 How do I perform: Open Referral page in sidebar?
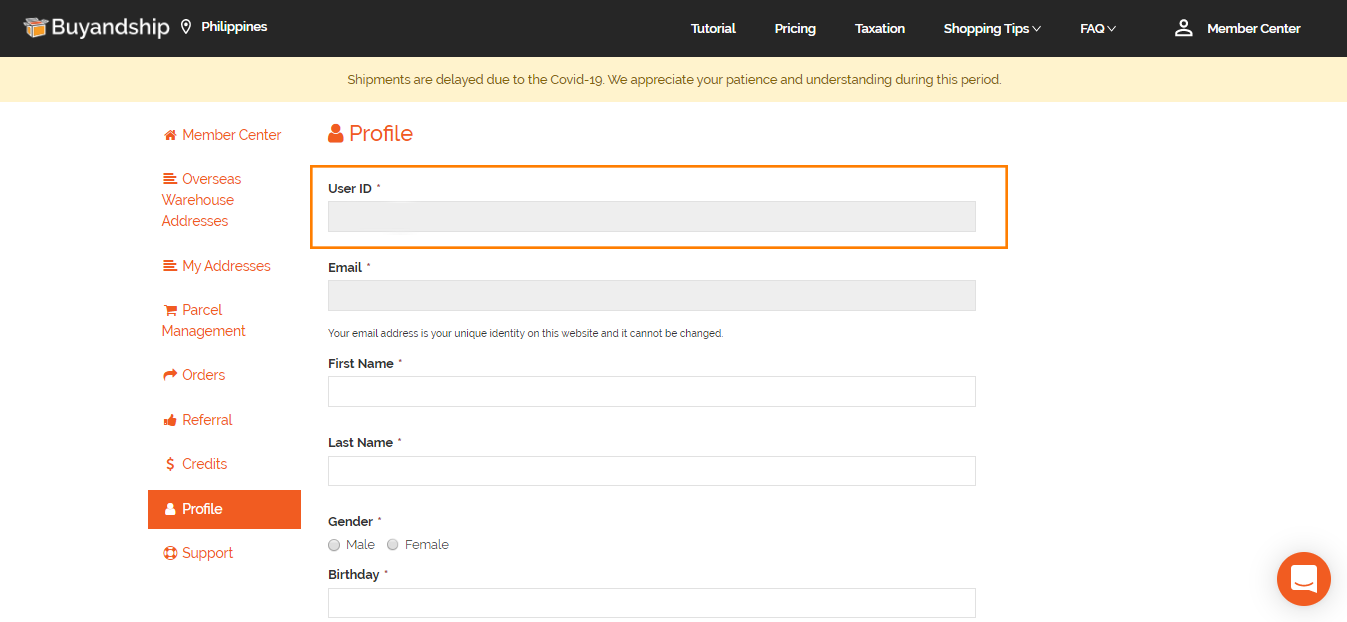click(x=207, y=420)
